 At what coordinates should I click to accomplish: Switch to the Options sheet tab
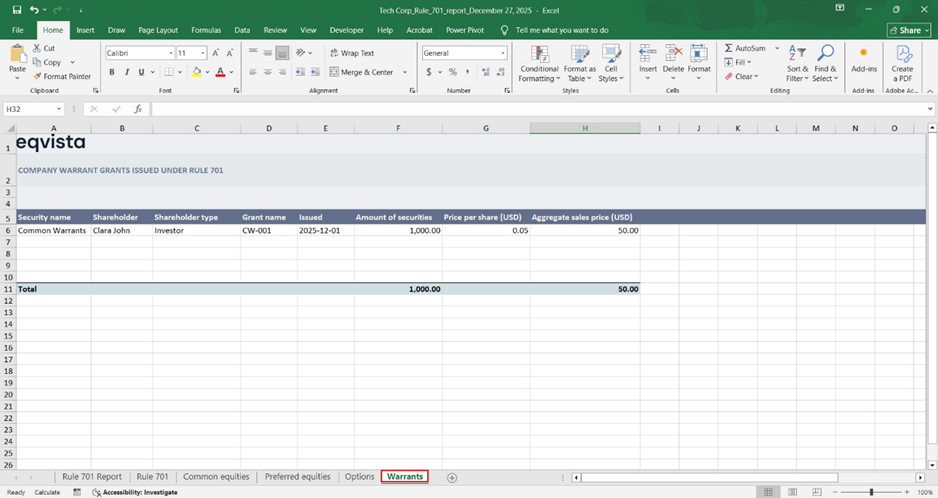click(x=359, y=477)
